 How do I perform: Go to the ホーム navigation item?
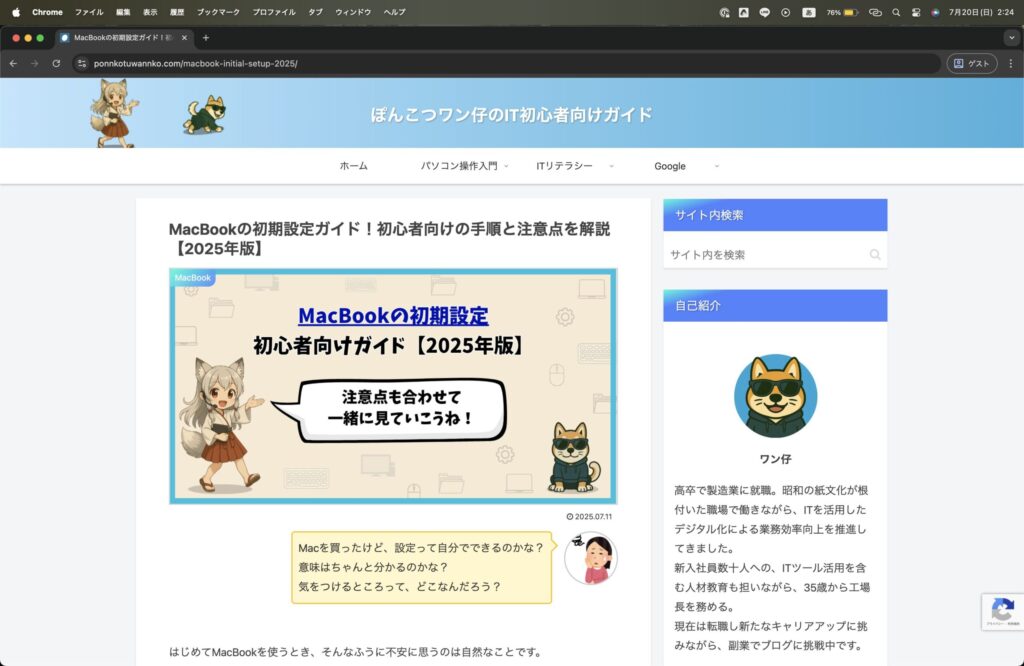coord(353,166)
